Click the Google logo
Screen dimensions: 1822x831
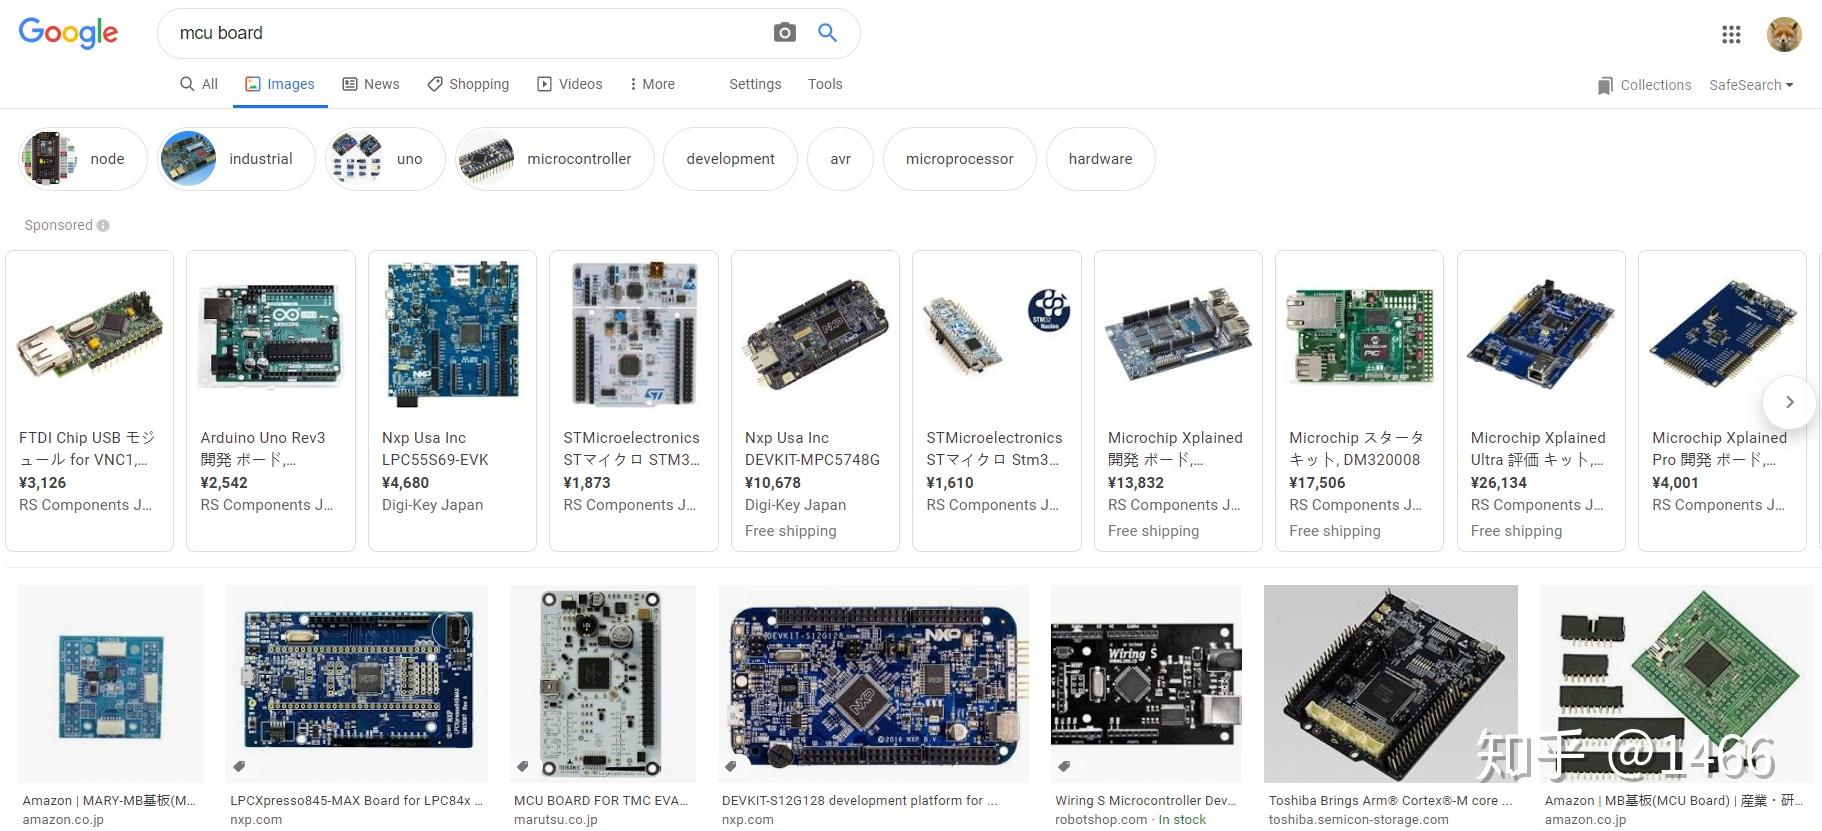68,33
